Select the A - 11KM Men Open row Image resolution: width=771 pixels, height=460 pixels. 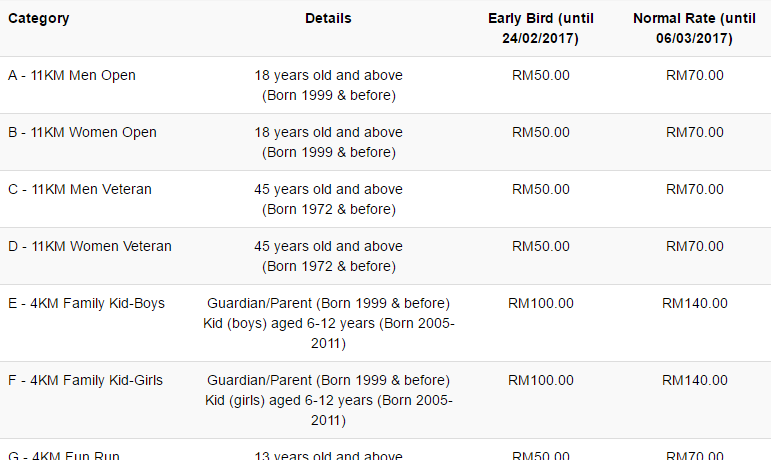tap(72, 76)
